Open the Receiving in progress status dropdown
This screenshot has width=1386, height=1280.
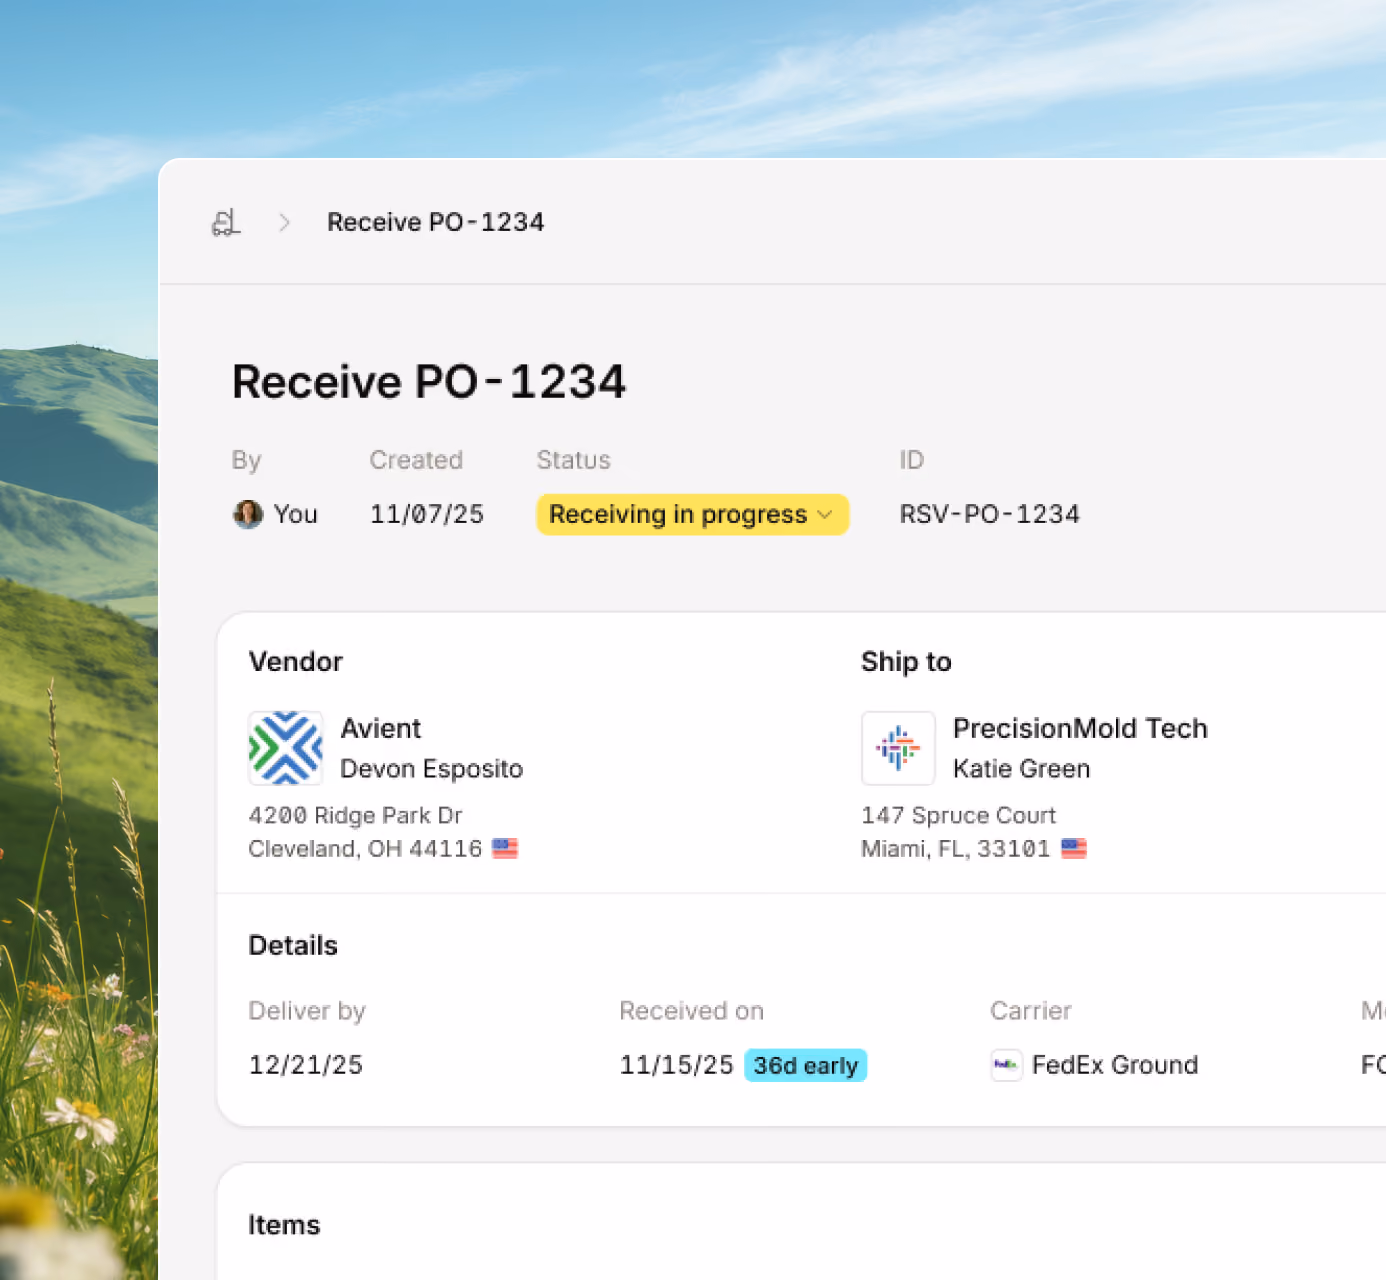693,514
